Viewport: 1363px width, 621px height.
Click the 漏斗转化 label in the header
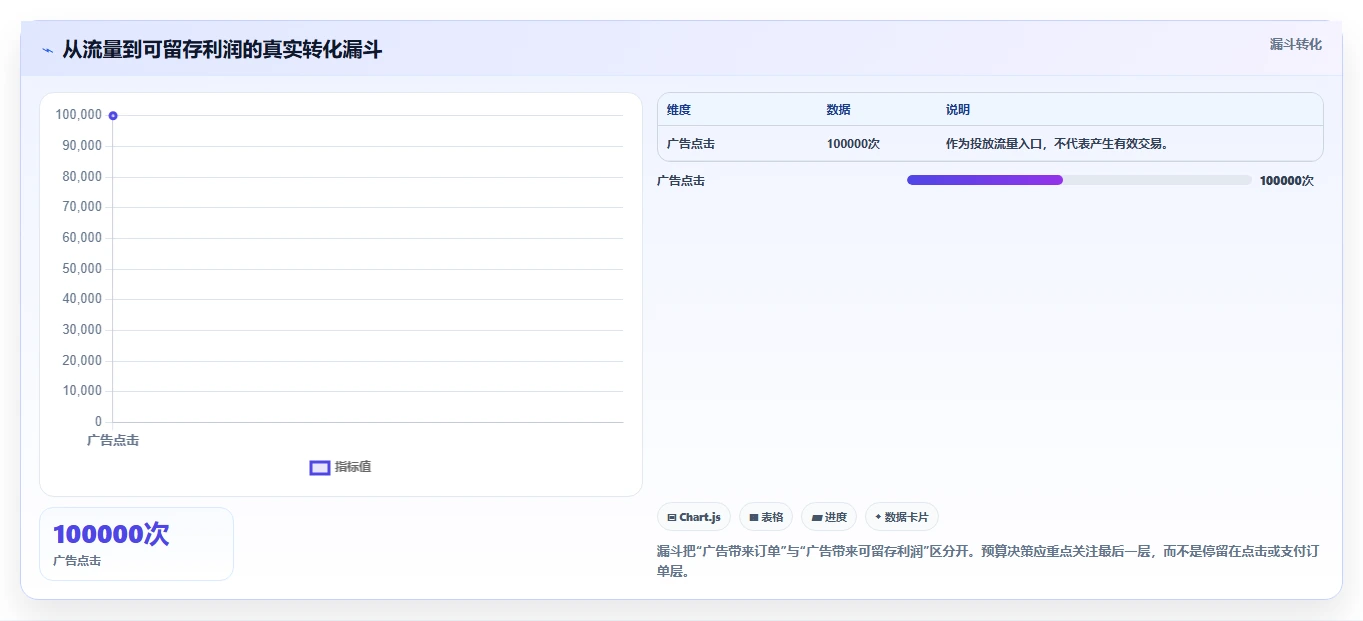[x=1295, y=44]
